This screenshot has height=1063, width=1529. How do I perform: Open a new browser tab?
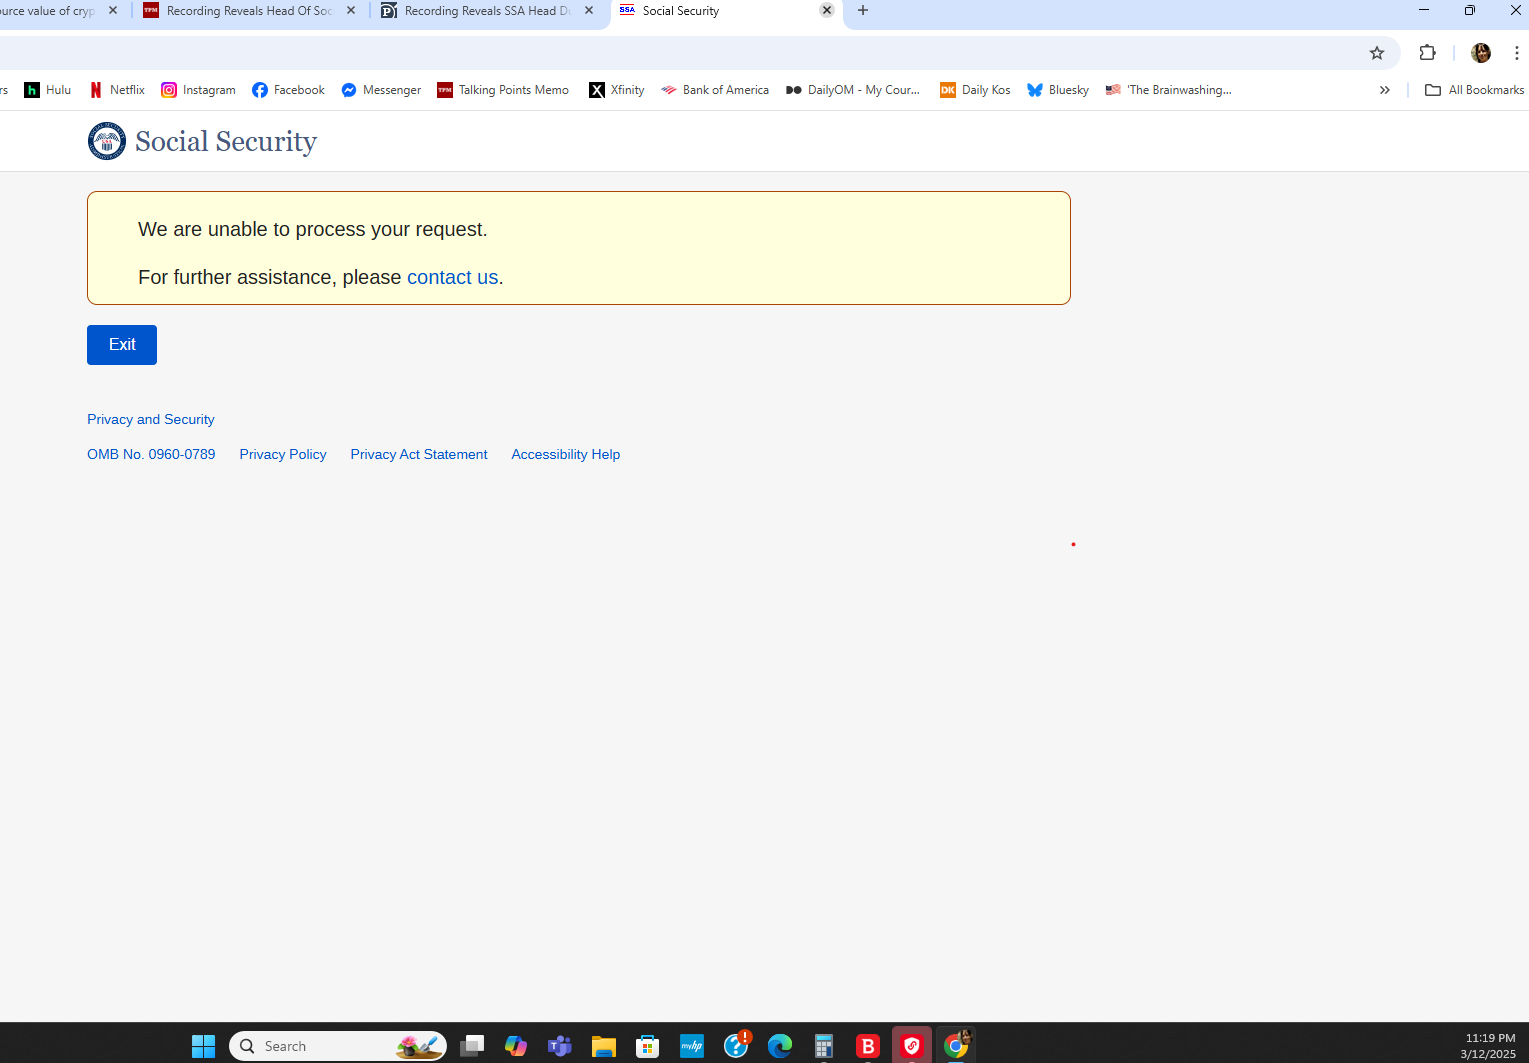pos(863,11)
